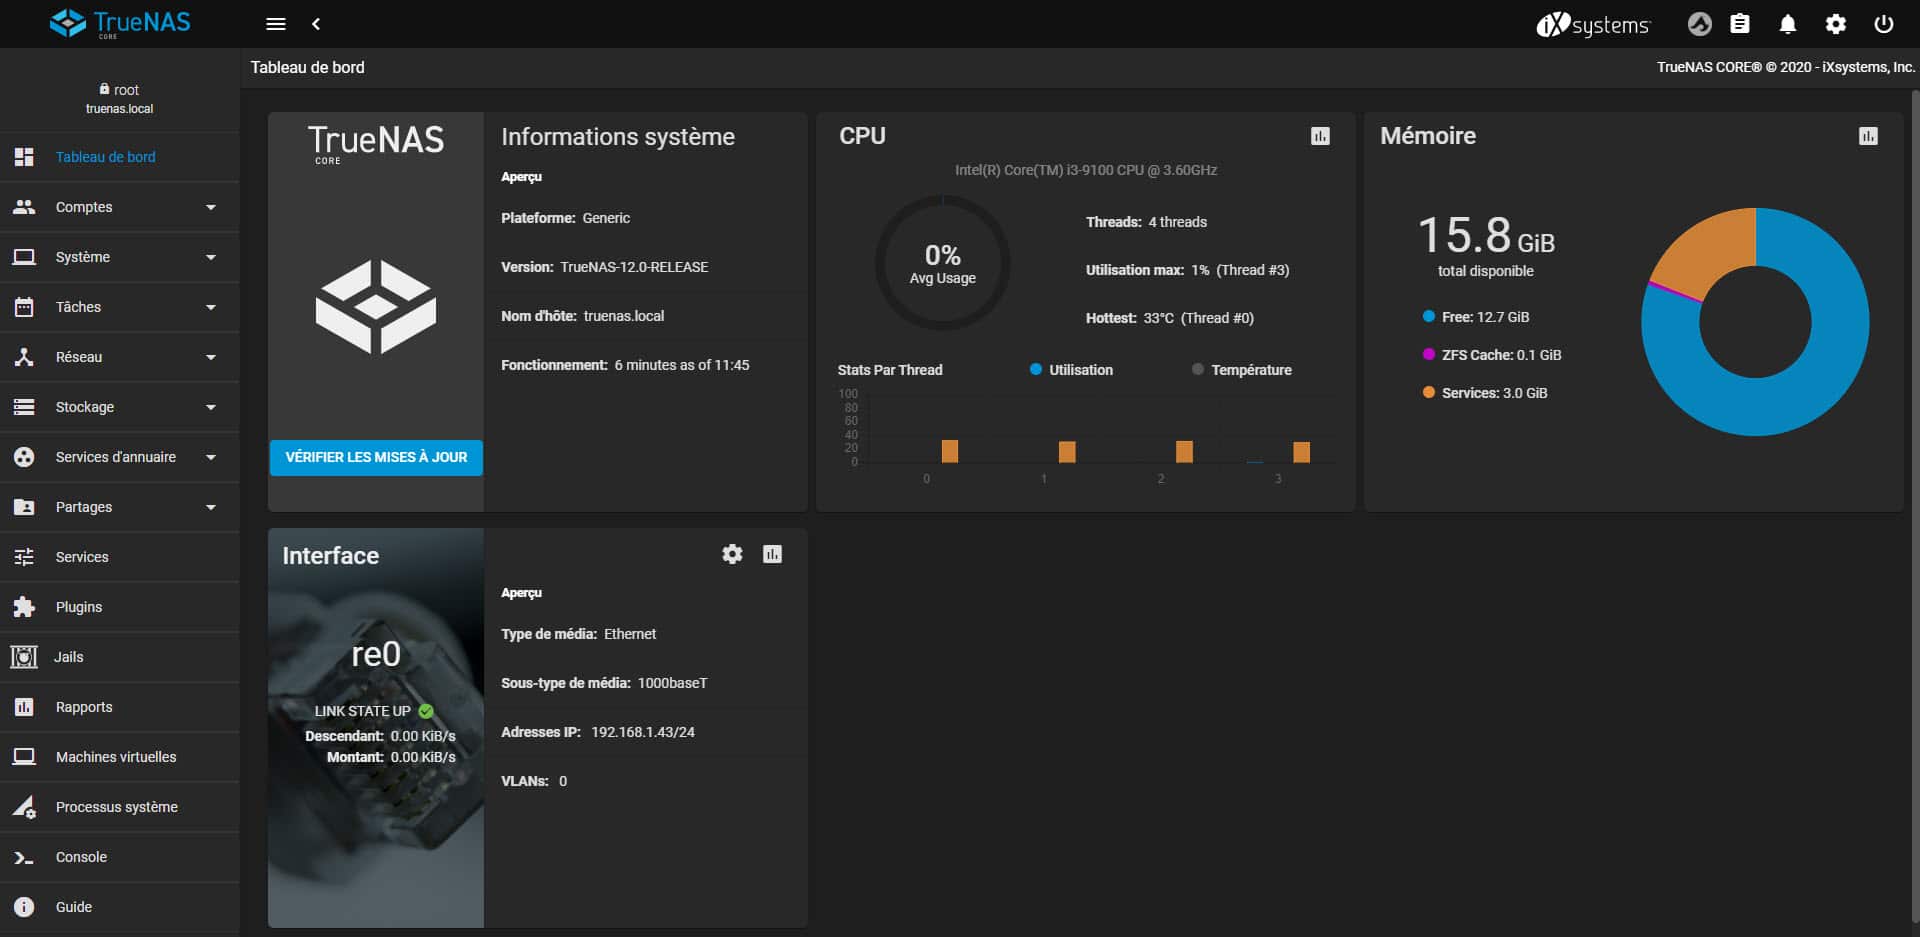Click the Console prompt icon
This screenshot has width=1920, height=937.
click(24, 857)
